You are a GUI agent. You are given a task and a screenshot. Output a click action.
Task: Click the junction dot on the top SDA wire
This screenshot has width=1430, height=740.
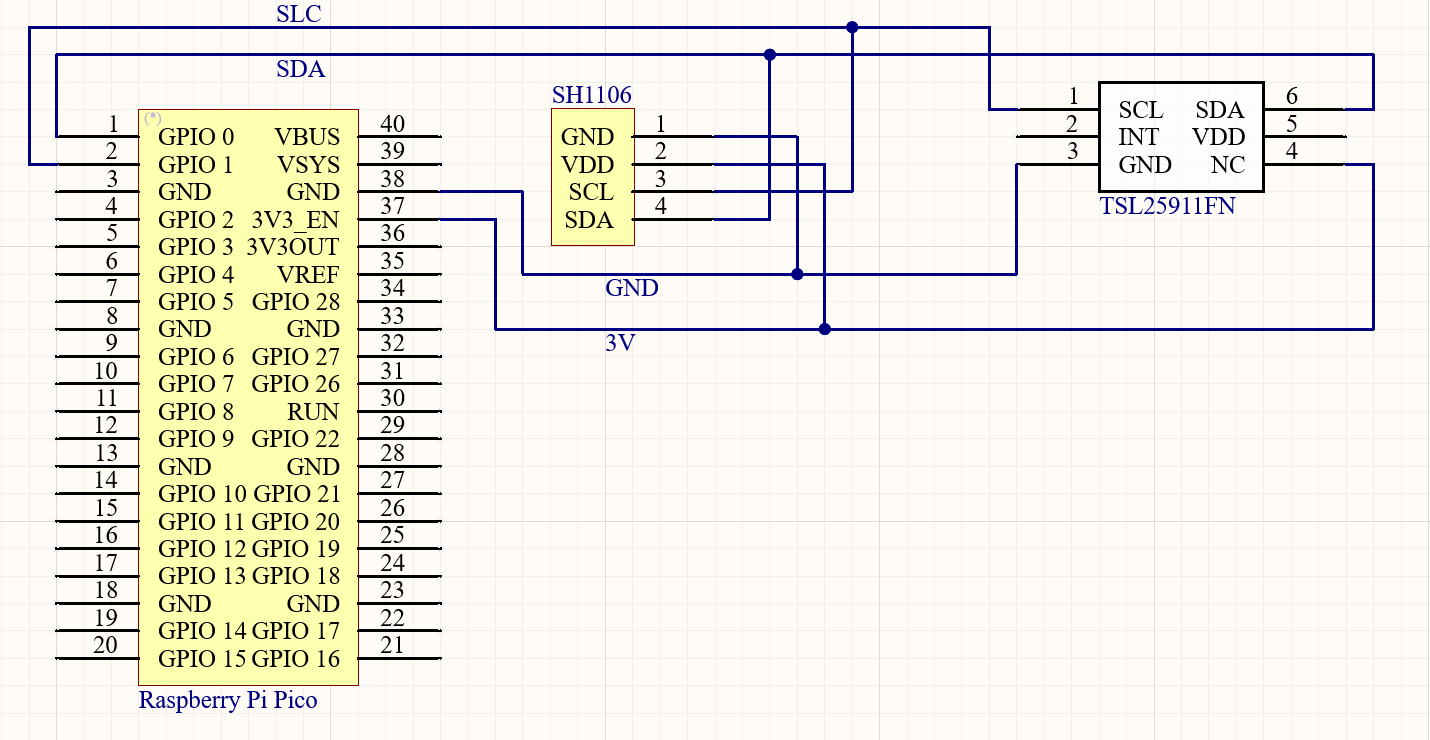coord(769,55)
